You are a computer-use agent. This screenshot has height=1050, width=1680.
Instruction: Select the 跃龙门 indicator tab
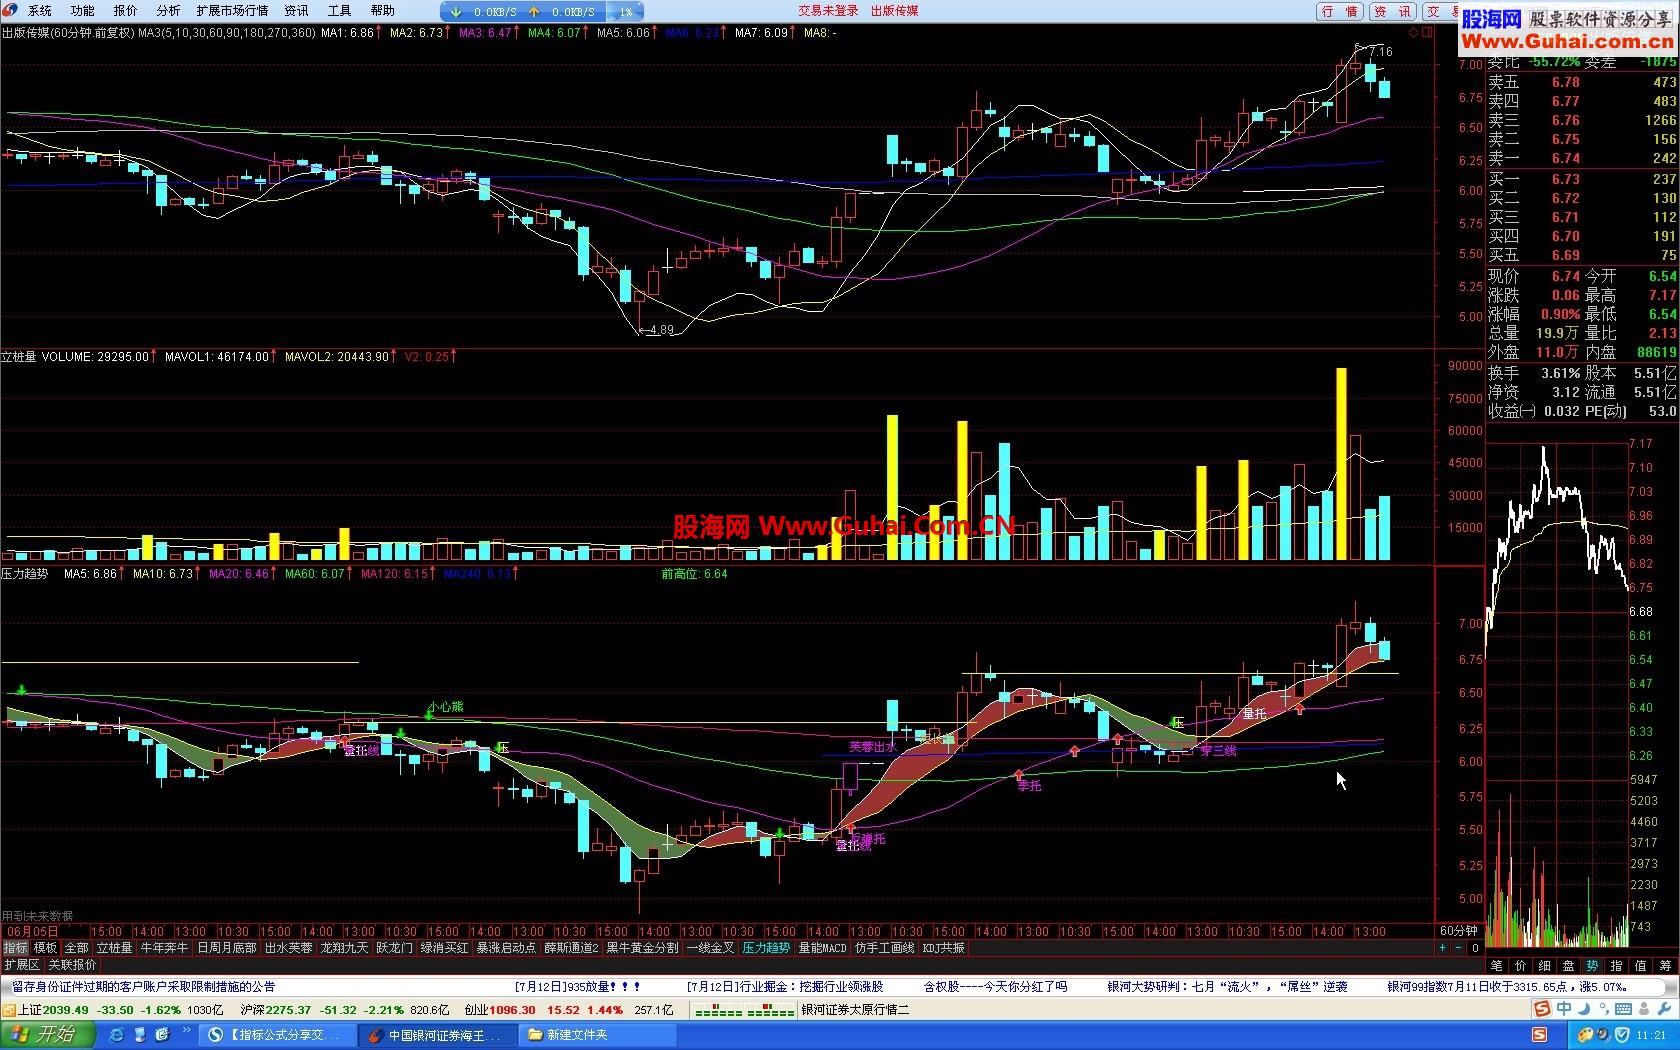coord(394,947)
